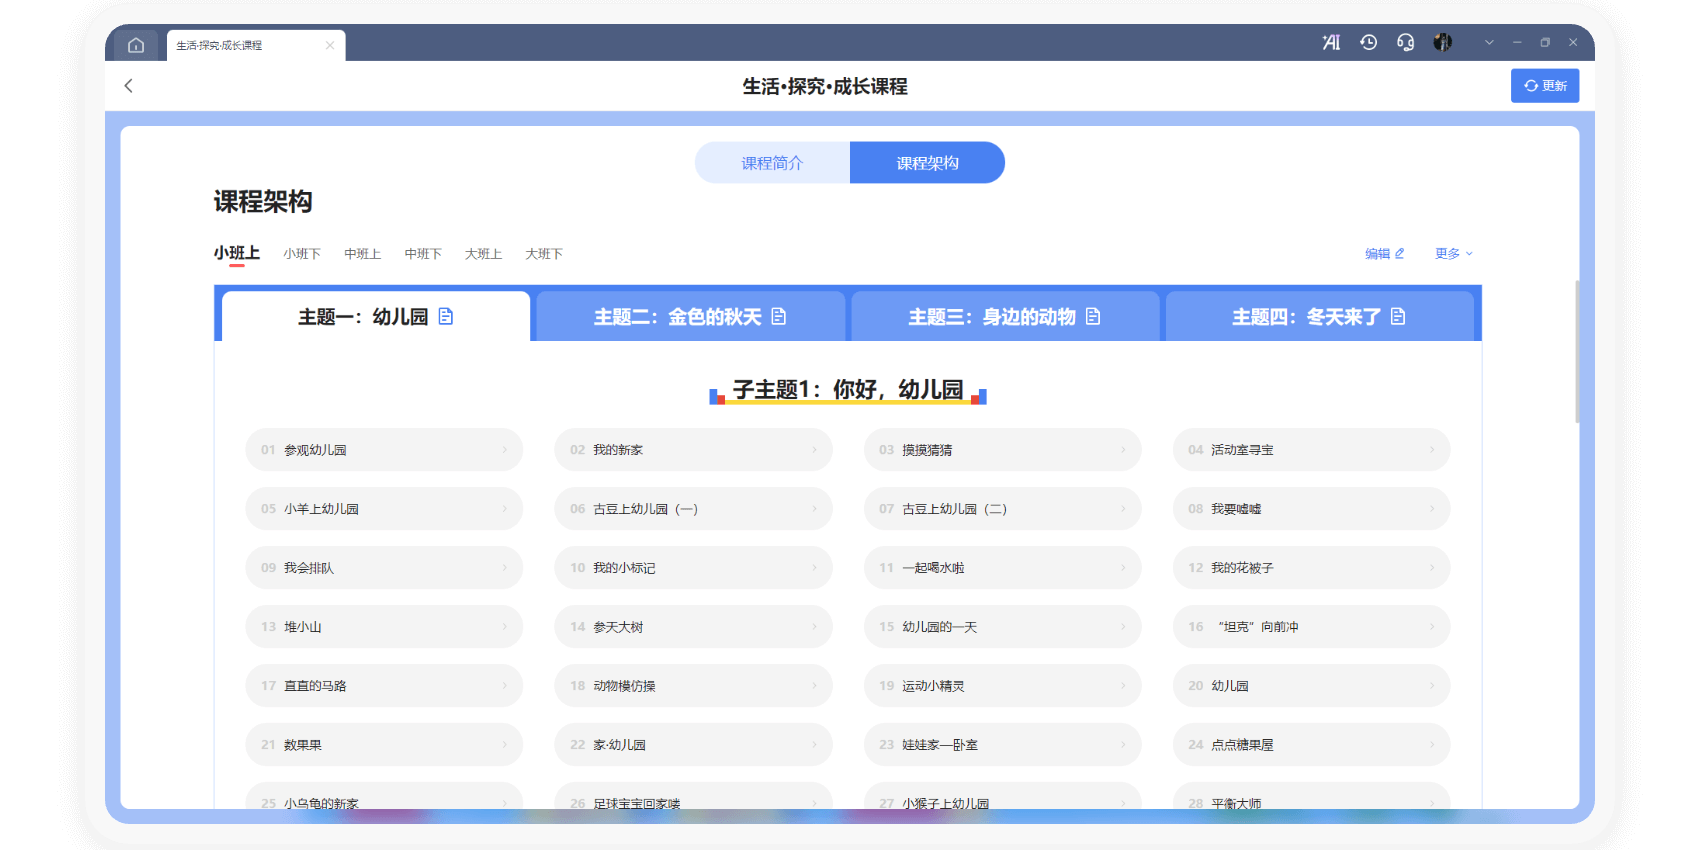Click the 更新 button
The height and width of the screenshot is (850, 1700).
click(x=1544, y=86)
